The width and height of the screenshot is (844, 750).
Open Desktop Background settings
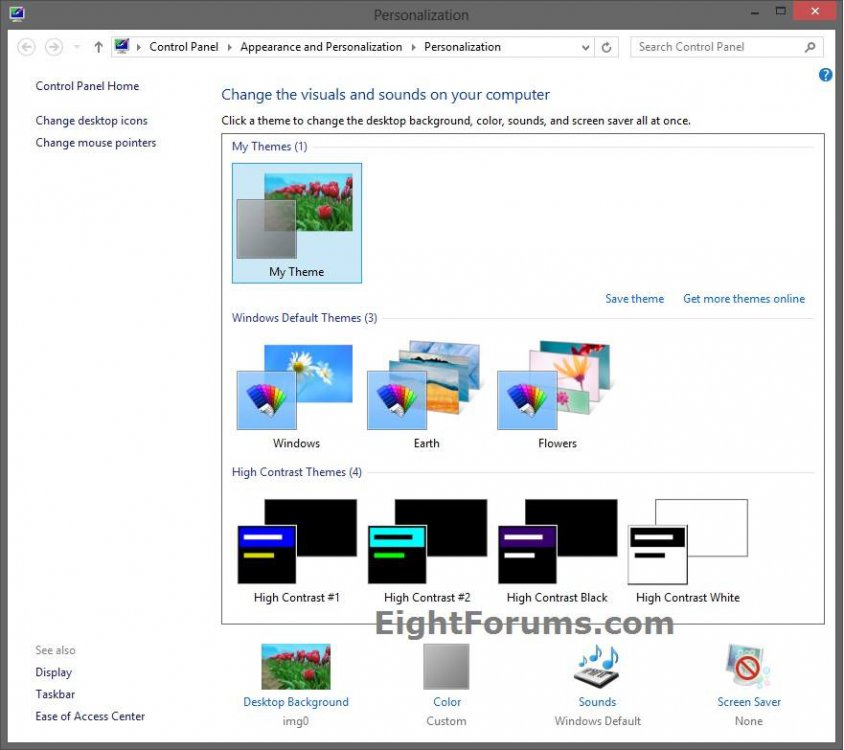(x=296, y=667)
